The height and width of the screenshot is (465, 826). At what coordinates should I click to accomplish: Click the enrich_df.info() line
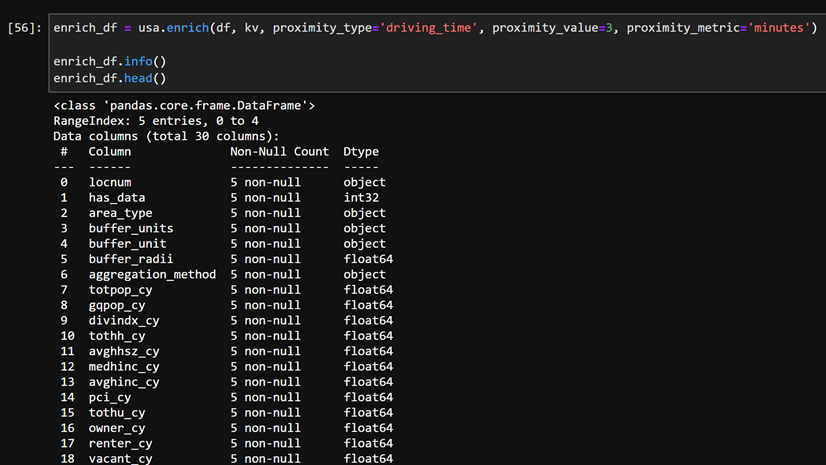(110, 62)
